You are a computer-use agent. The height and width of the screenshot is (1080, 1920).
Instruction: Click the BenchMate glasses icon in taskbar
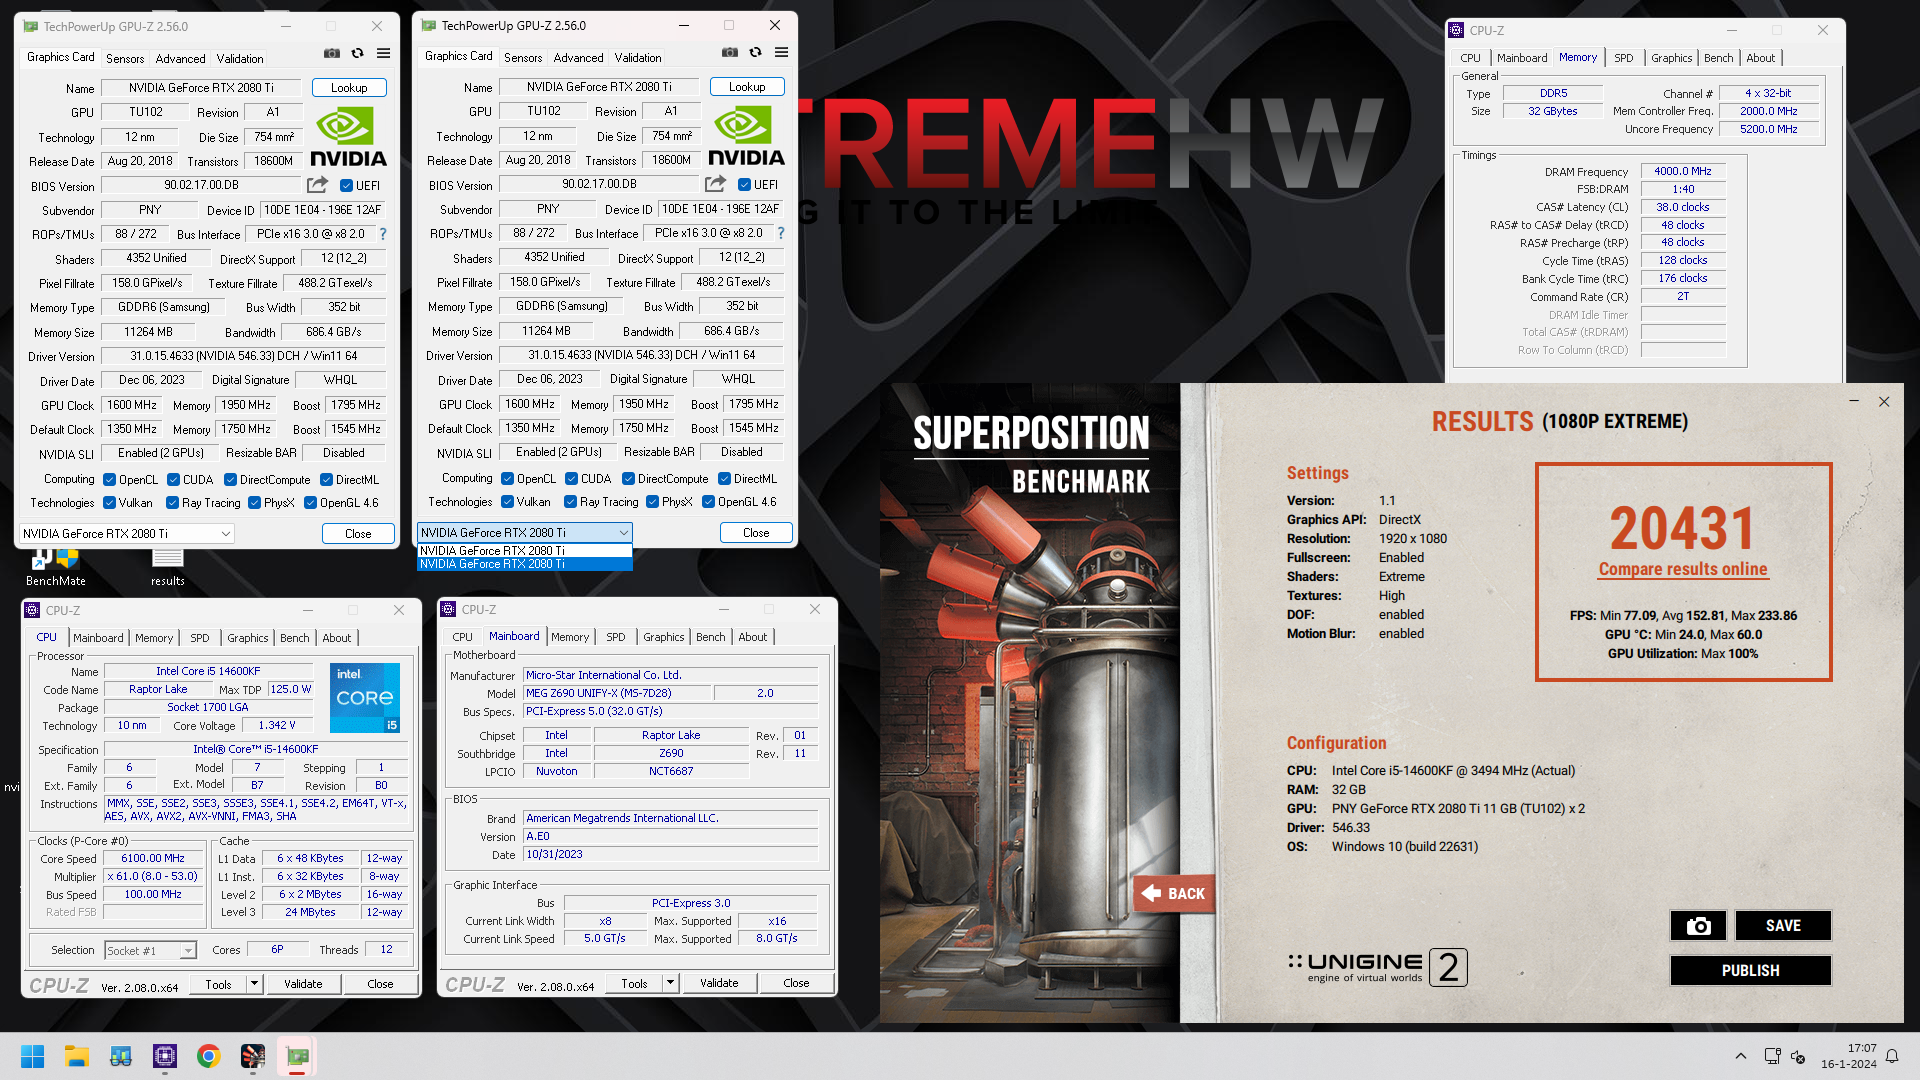(121, 1056)
